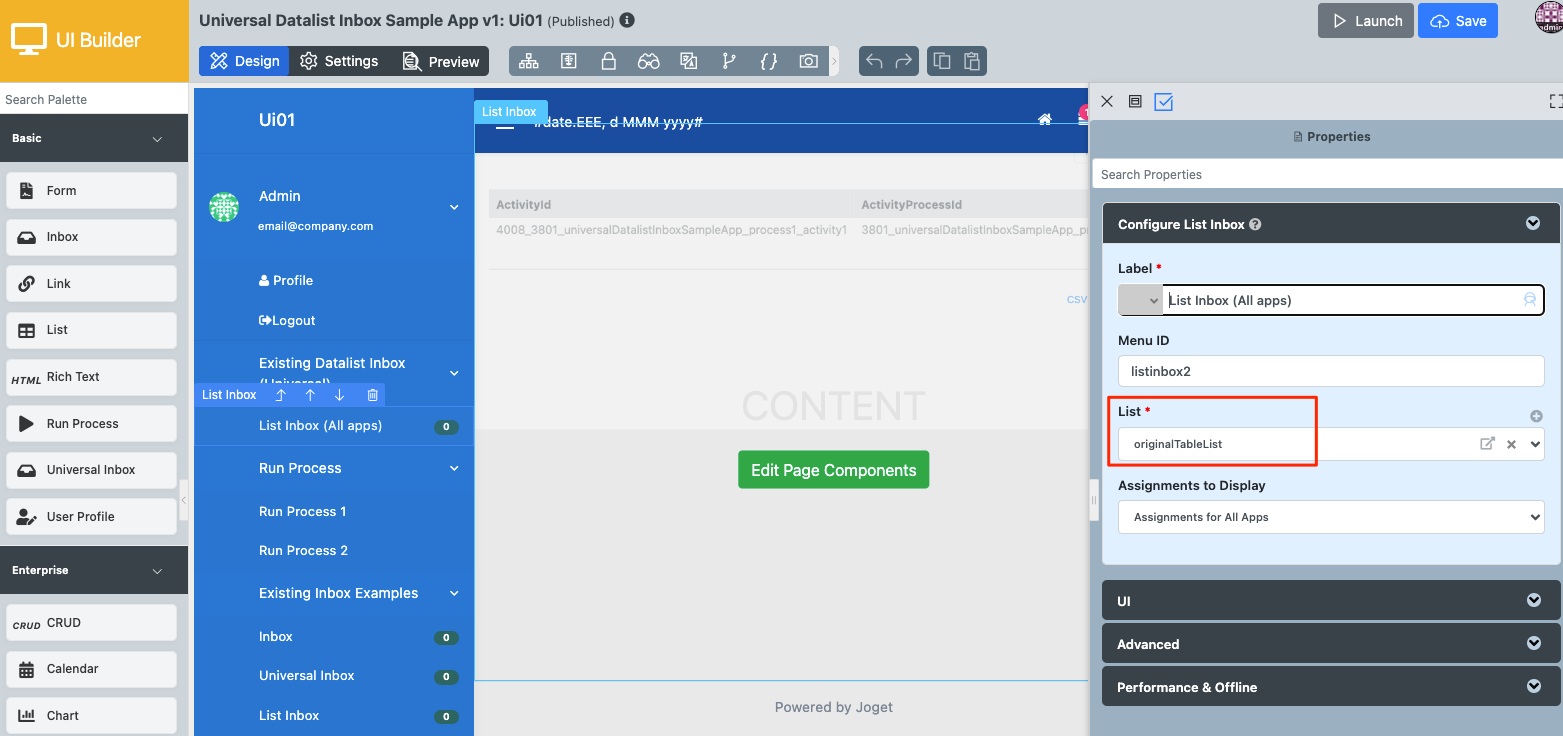
Task: Click the binoculars icon in the toolbar
Action: 649,61
